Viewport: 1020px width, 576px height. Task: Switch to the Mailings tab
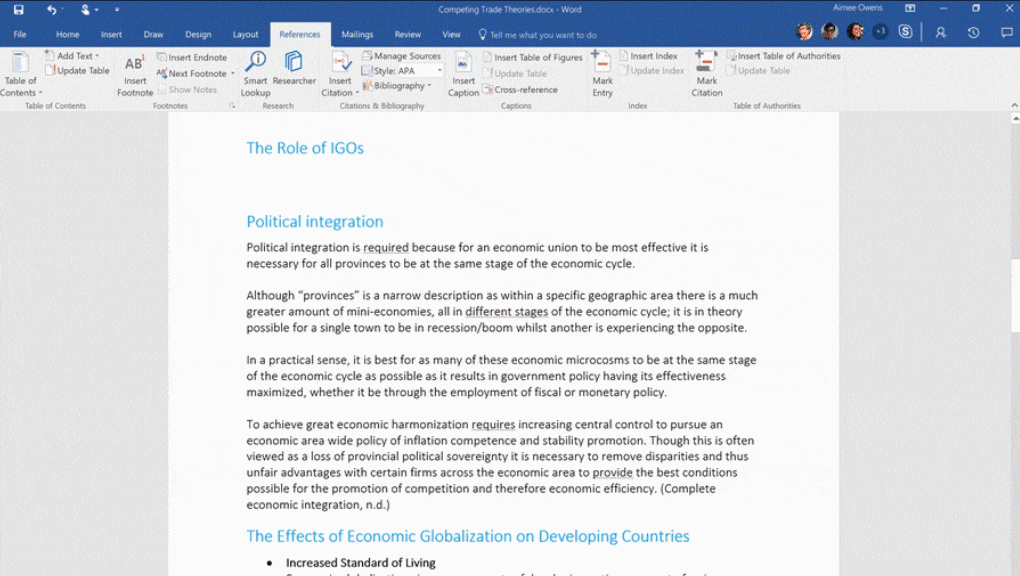coord(357,34)
